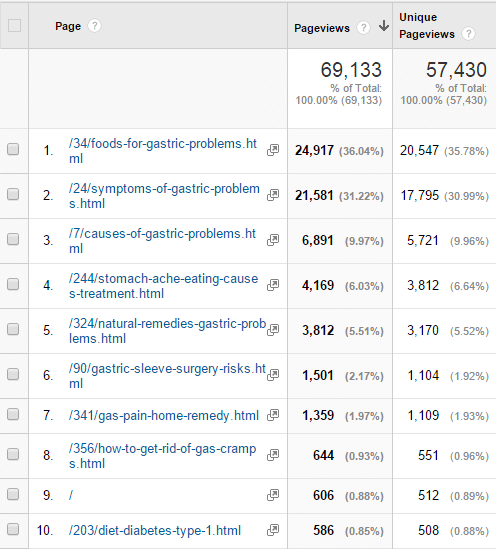496x552 pixels.
Task: Show help tooltip for Pageviews column
Action: (363, 27)
